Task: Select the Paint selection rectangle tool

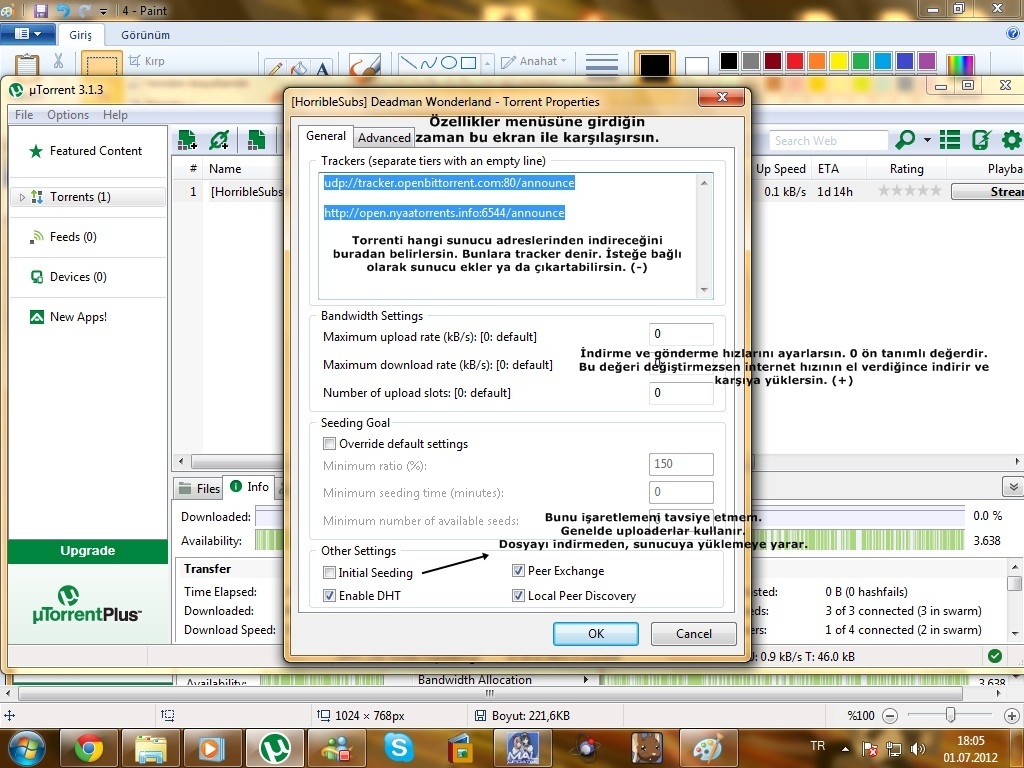Action: point(102,64)
